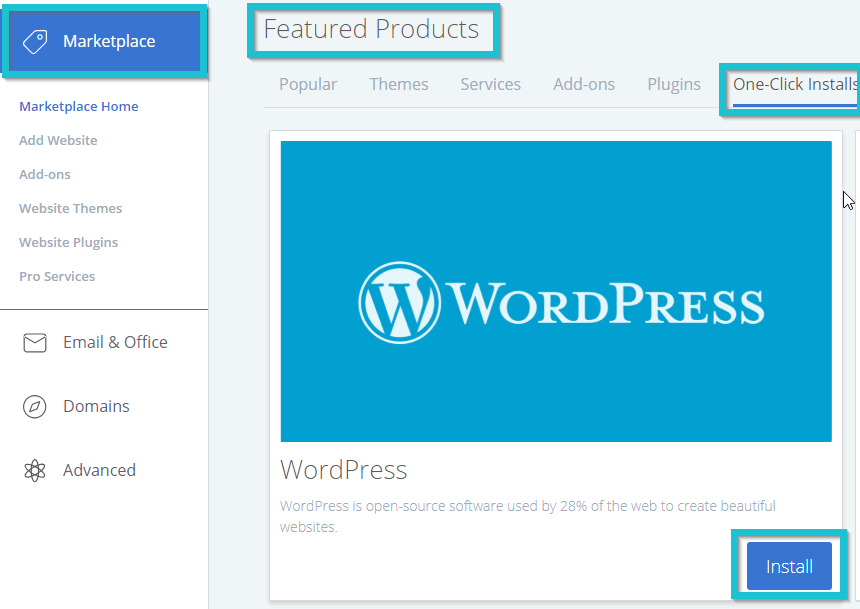Image resolution: width=860 pixels, height=609 pixels.
Task: Switch to the Add-ons tab
Action: [x=584, y=84]
